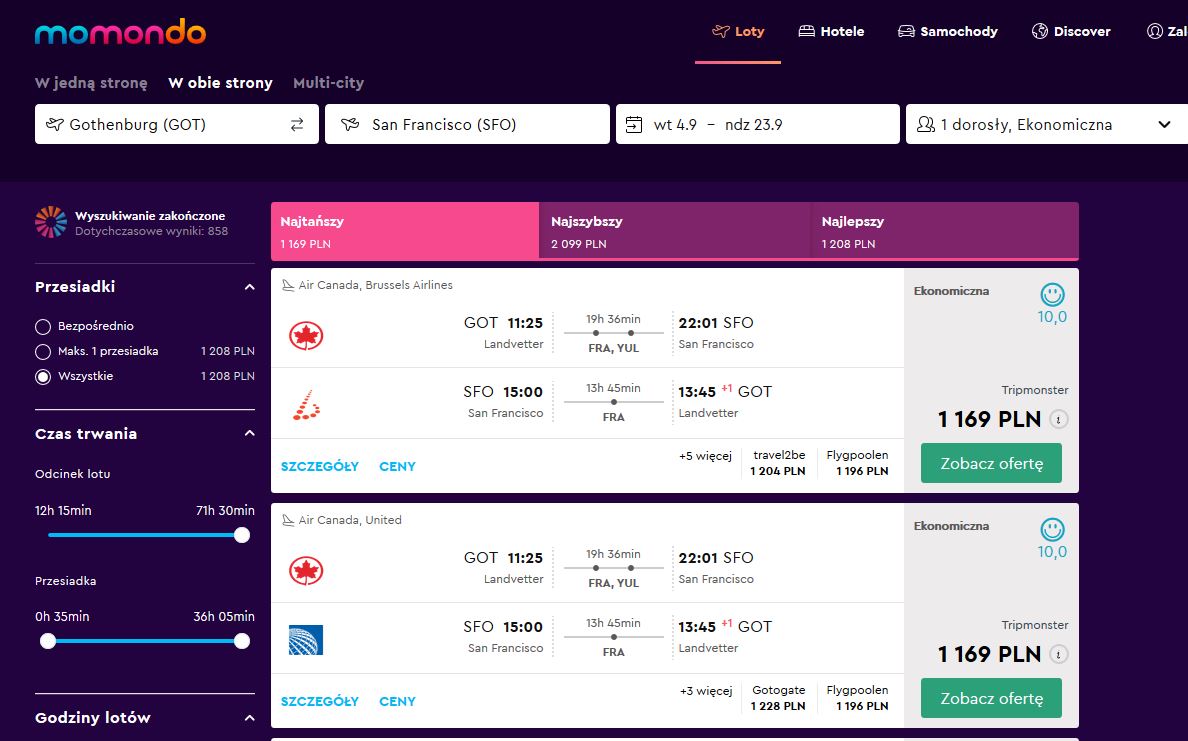The height and width of the screenshot is (741, 1188).
Task: Select the Bezpośrednio radio option
Action: pos(43,327)
